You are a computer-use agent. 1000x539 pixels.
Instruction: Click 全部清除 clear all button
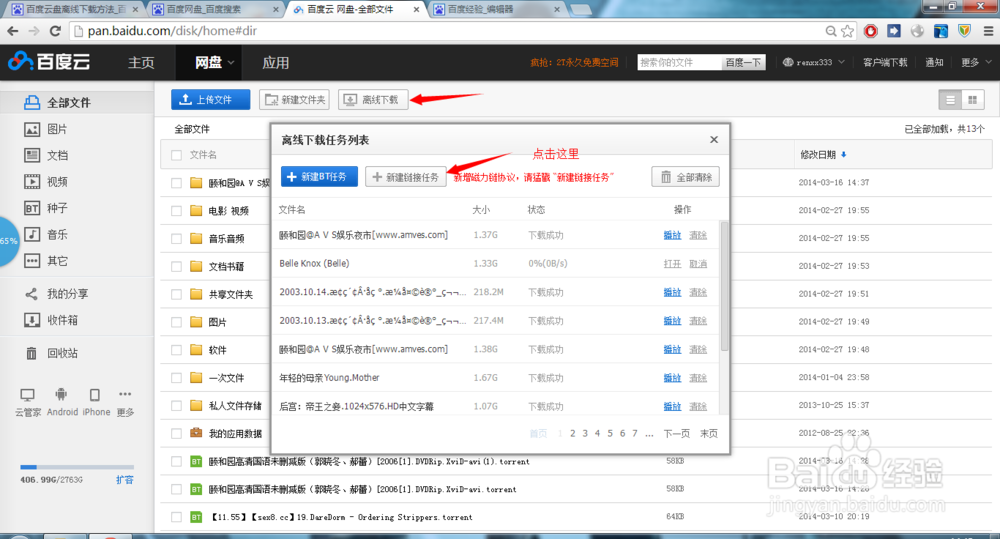pos(686,177)
